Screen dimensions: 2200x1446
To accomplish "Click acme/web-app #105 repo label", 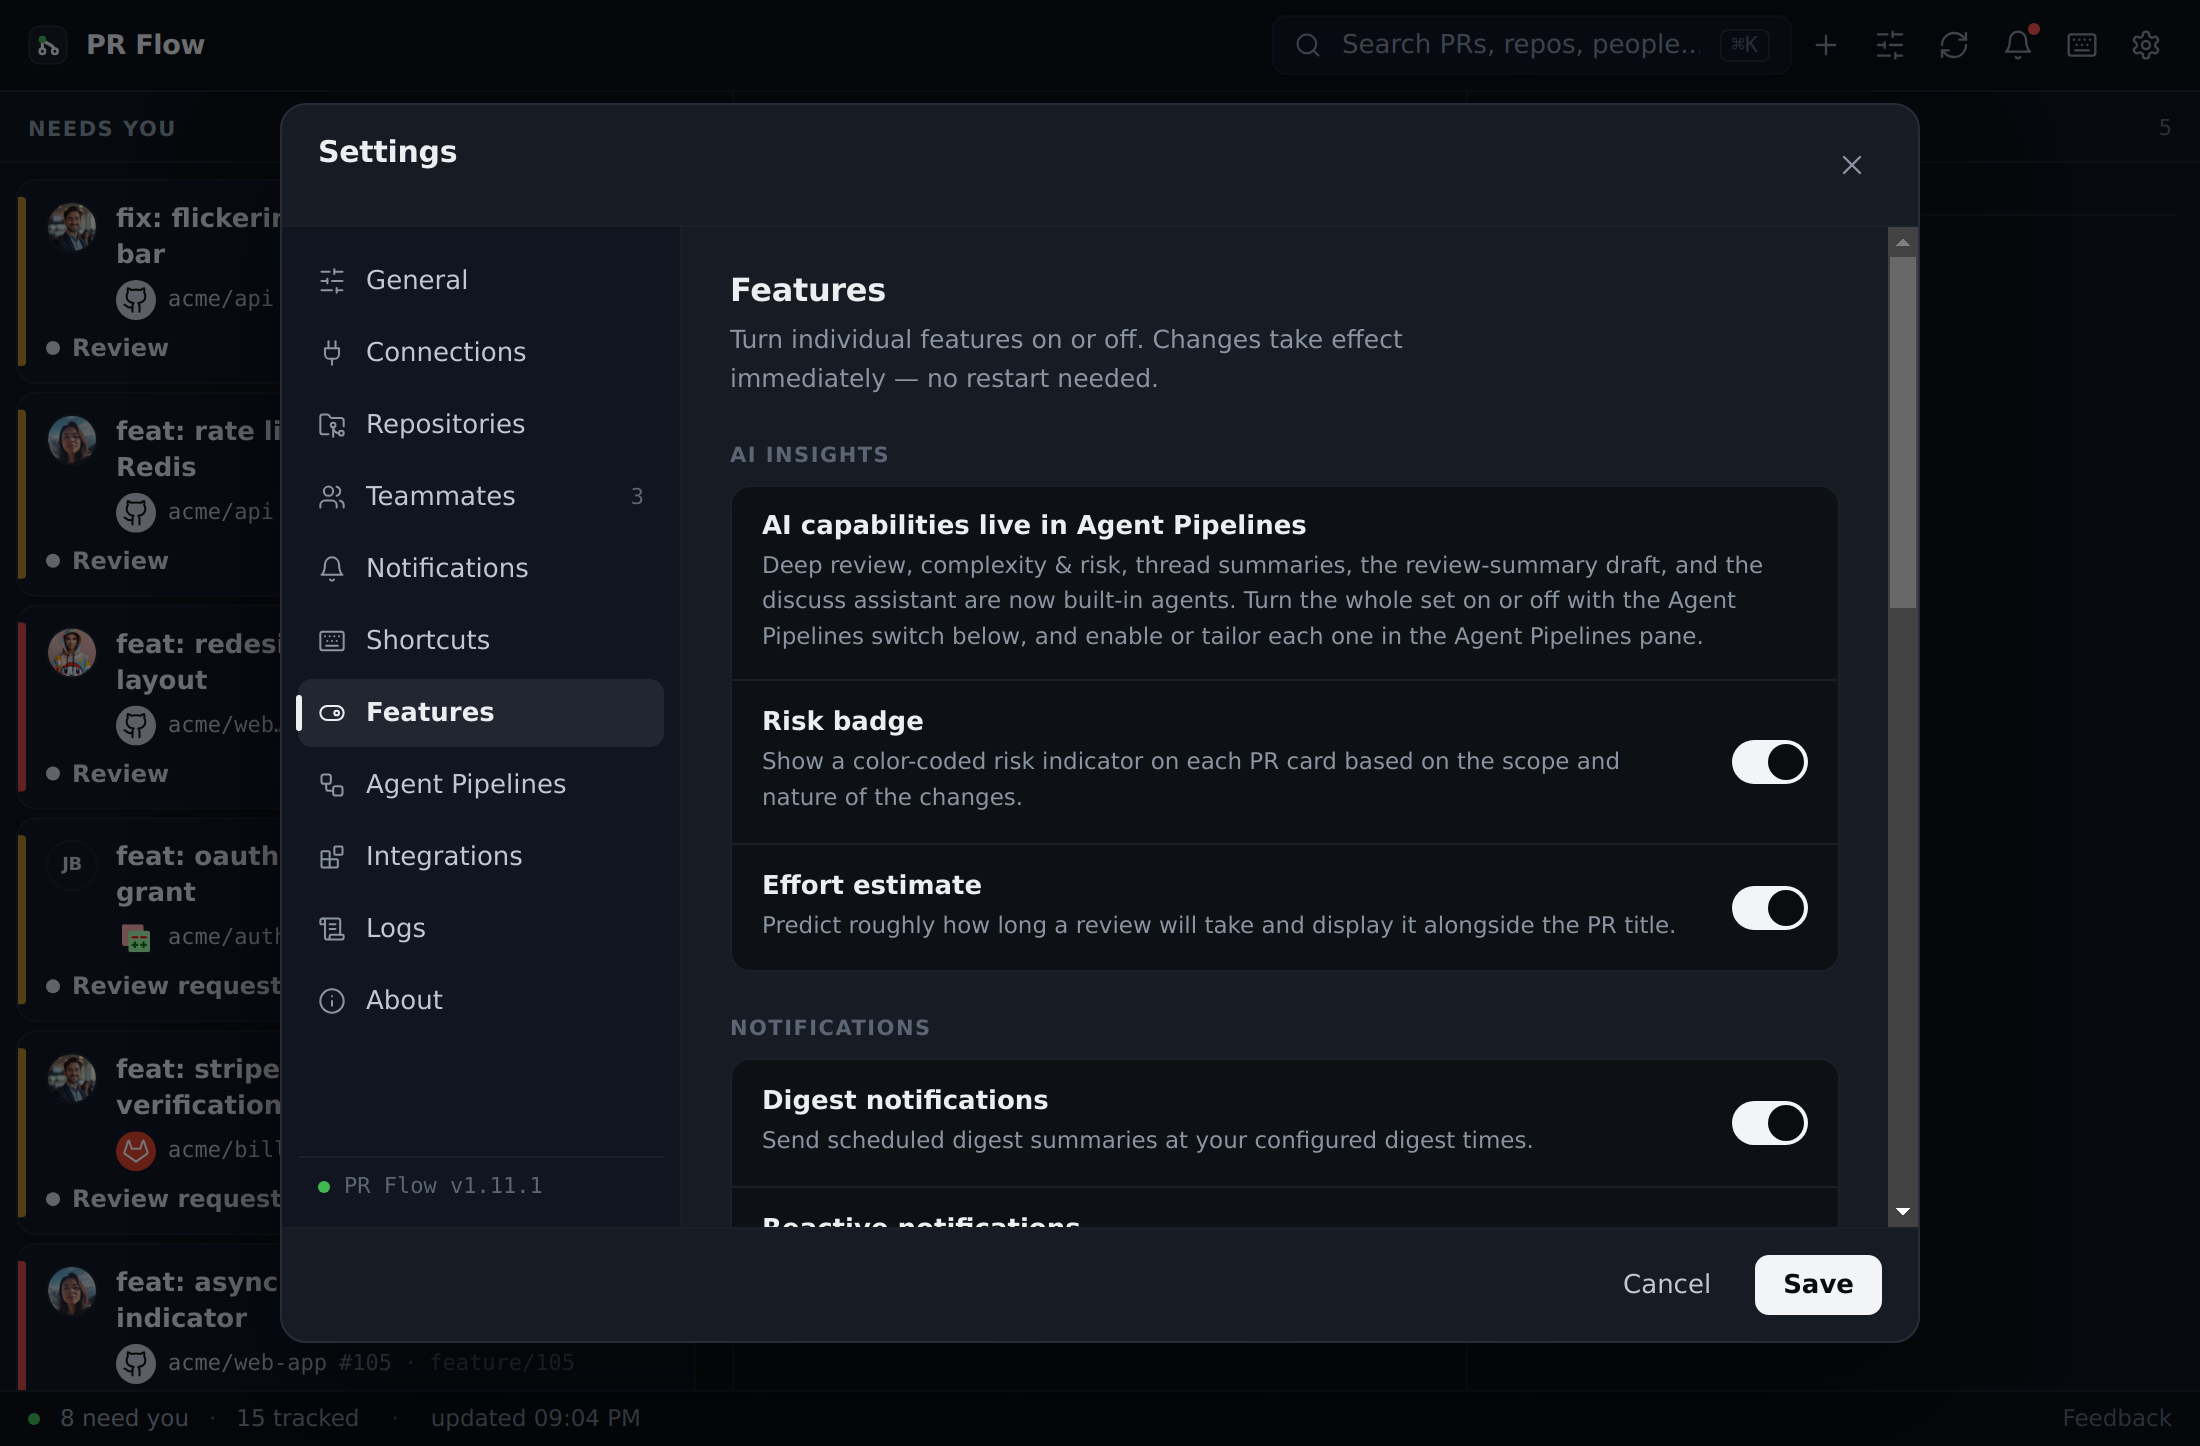I will (279, 1363).
